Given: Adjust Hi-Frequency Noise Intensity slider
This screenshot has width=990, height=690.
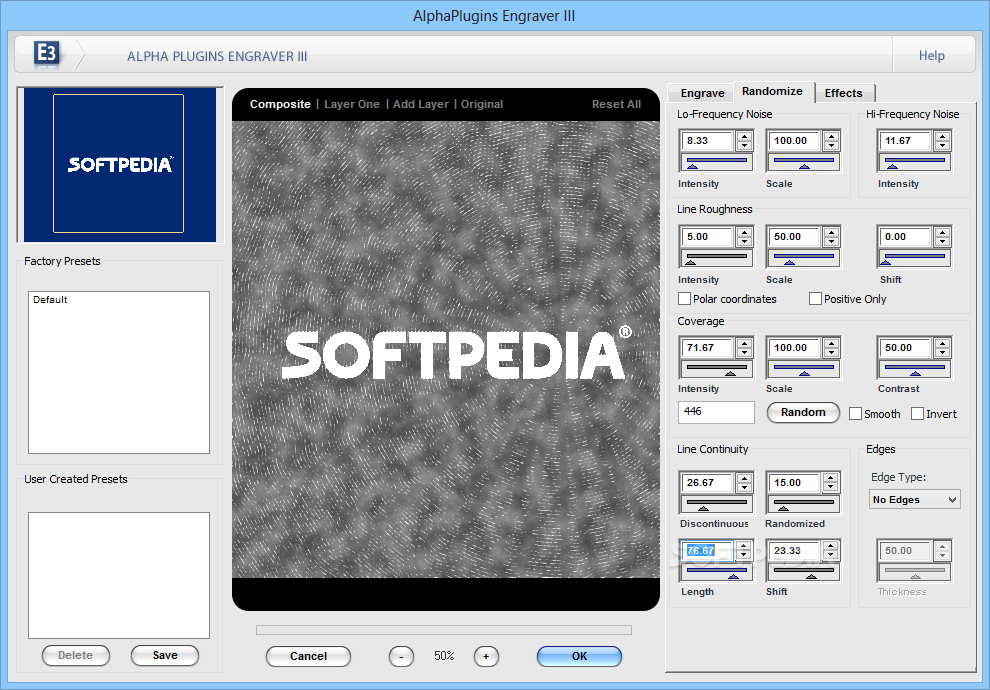Looking at the screenshot, I should pyautogui.click(x=915, y=162).
